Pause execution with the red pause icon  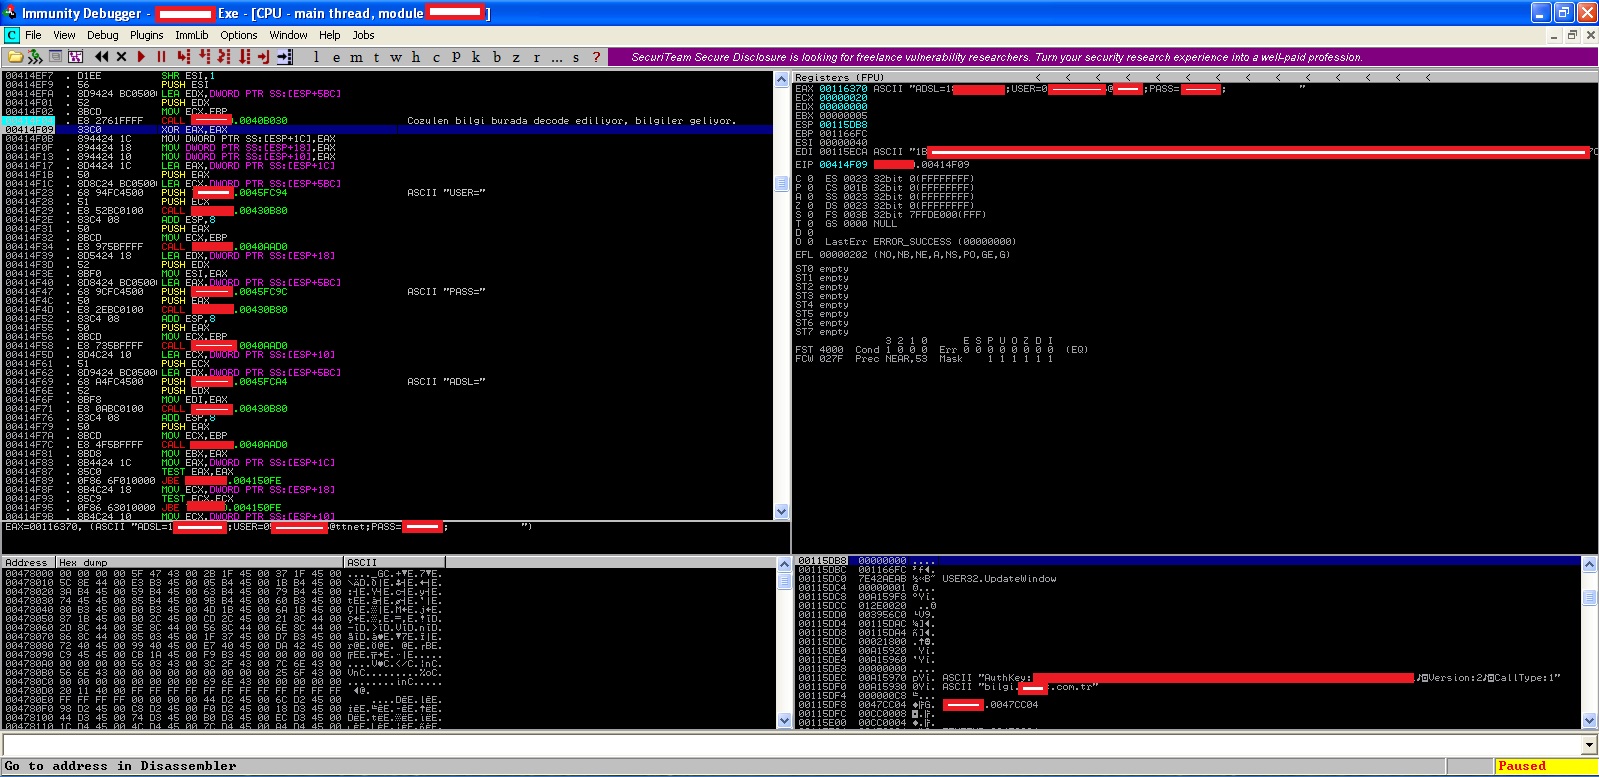click(161, 57)
